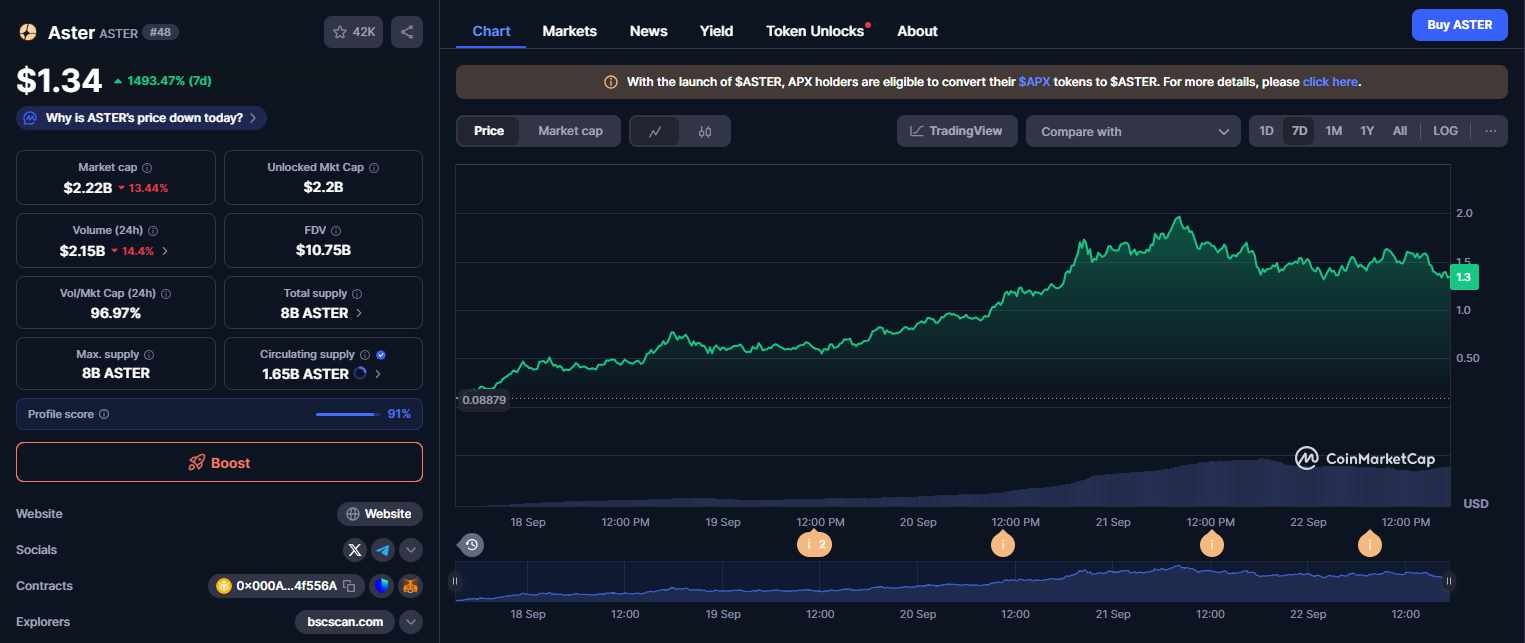Screen dimensions: 1525x643
Task: Open the News tab
Action: coord(648,31)
